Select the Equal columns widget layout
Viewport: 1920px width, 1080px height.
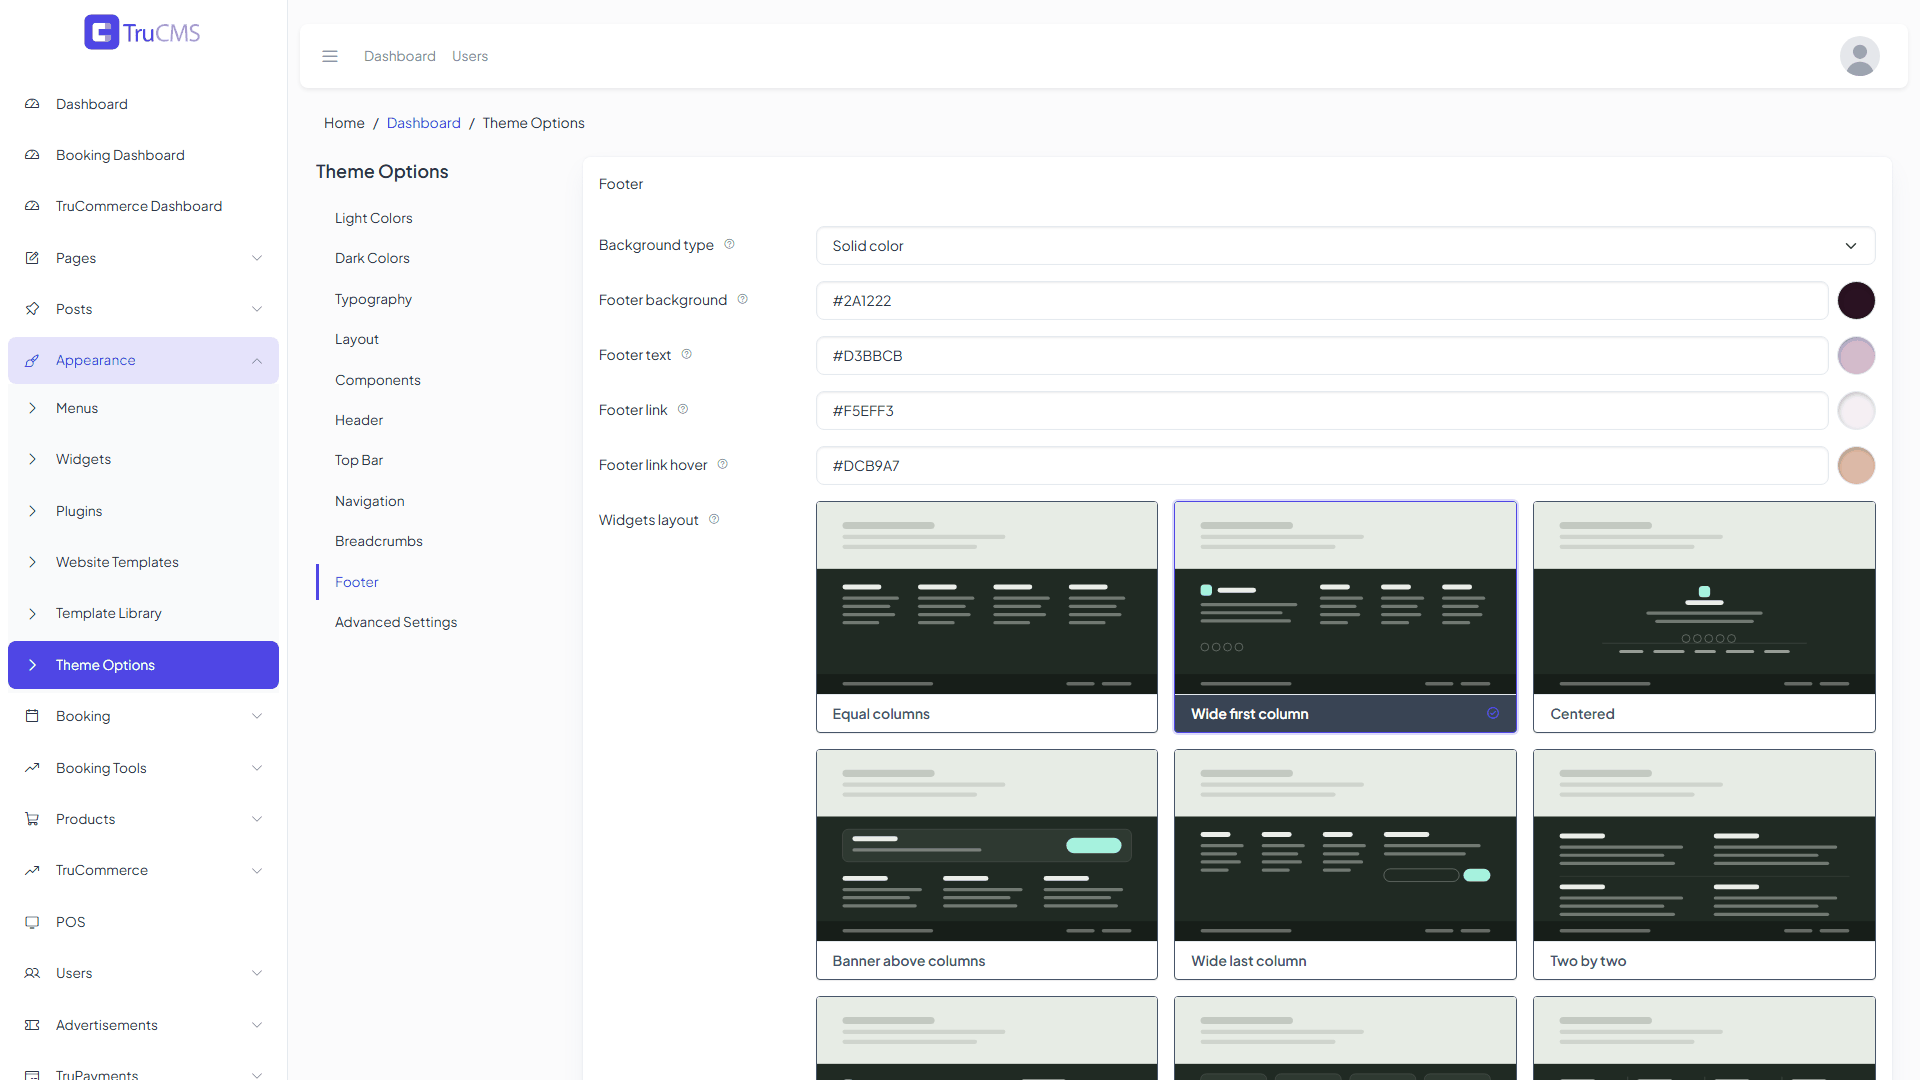(986, 617)
